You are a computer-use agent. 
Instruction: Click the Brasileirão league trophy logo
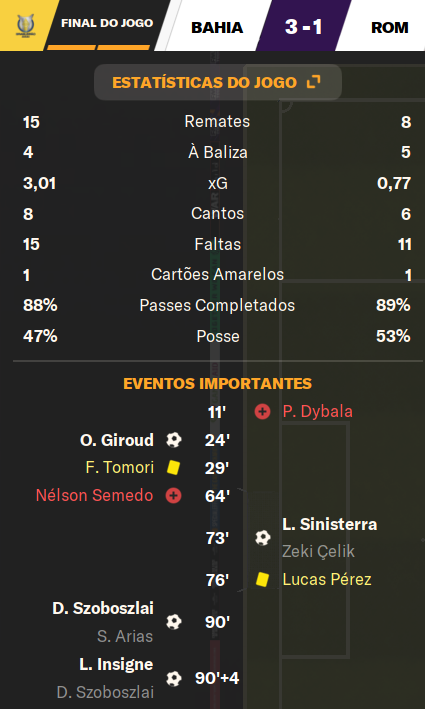coord(25,25)
